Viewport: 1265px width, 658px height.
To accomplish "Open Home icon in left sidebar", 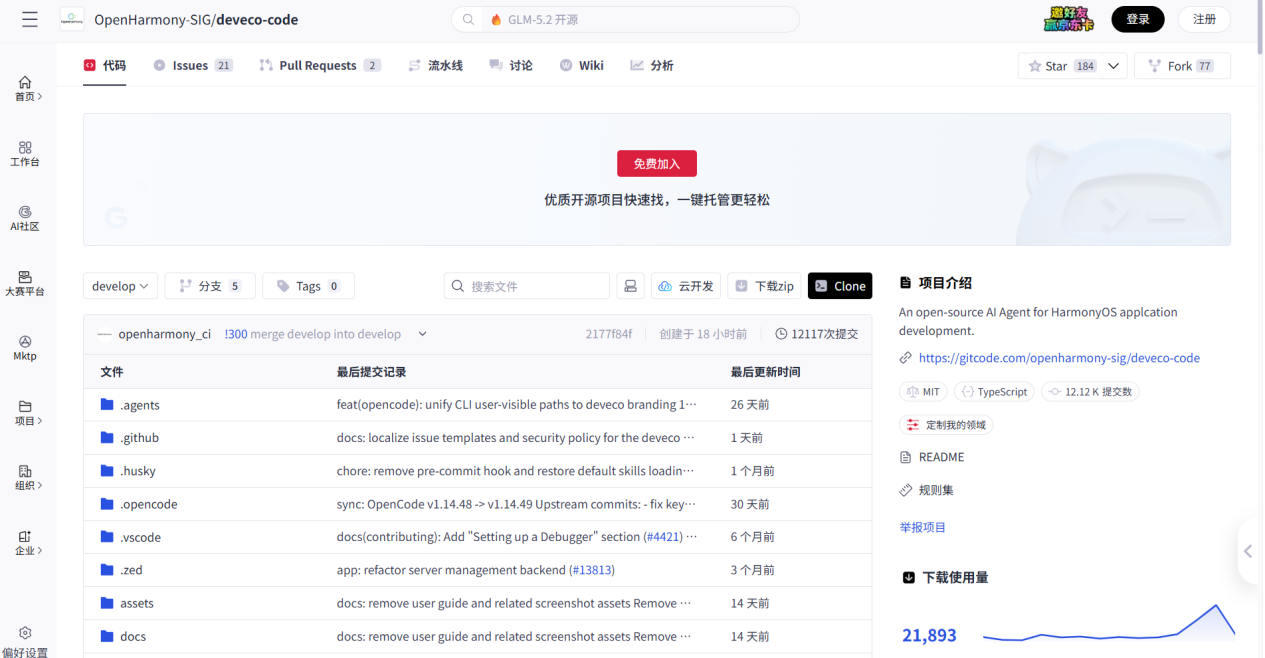I will [25, 82].
